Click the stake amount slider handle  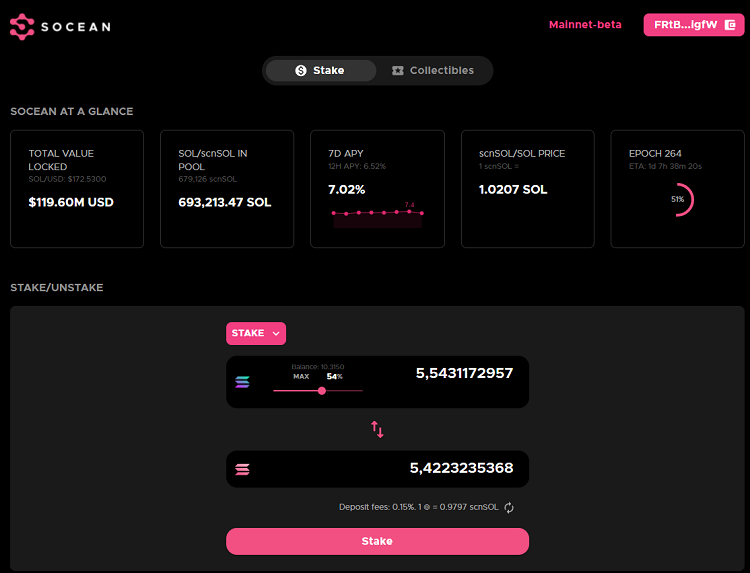pyautogui.click(x=322, y=391)
